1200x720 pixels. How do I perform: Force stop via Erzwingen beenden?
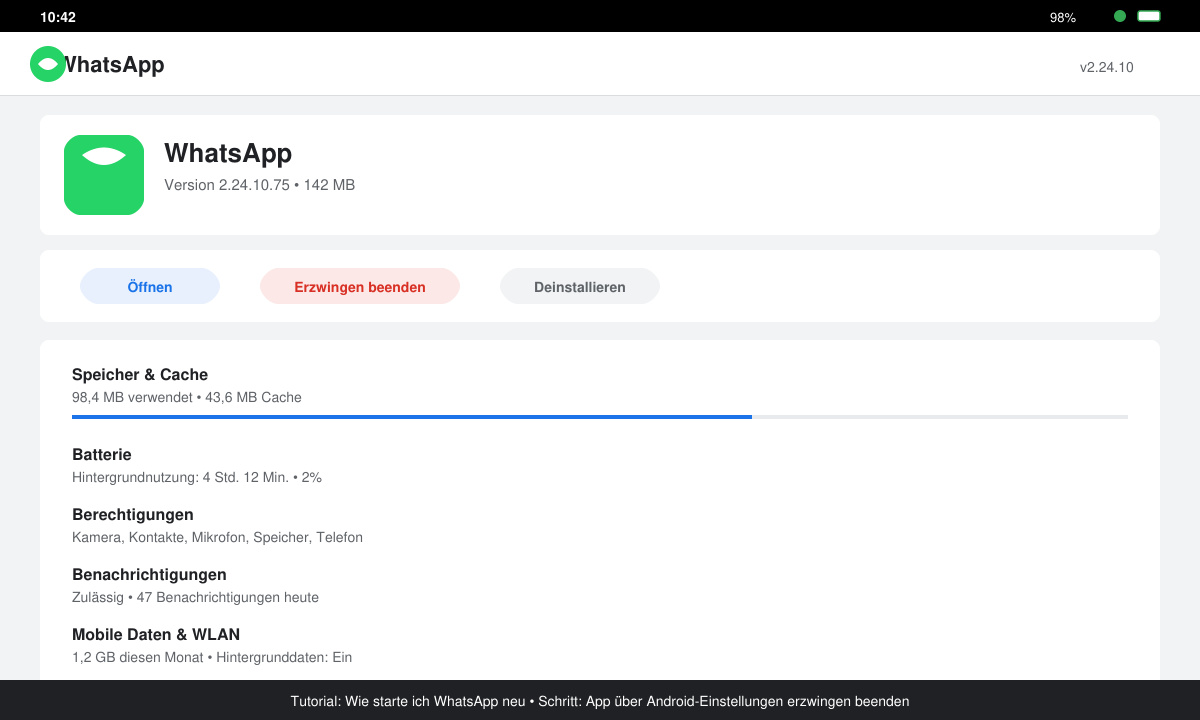pyautogui.click(x=360, y=286)
